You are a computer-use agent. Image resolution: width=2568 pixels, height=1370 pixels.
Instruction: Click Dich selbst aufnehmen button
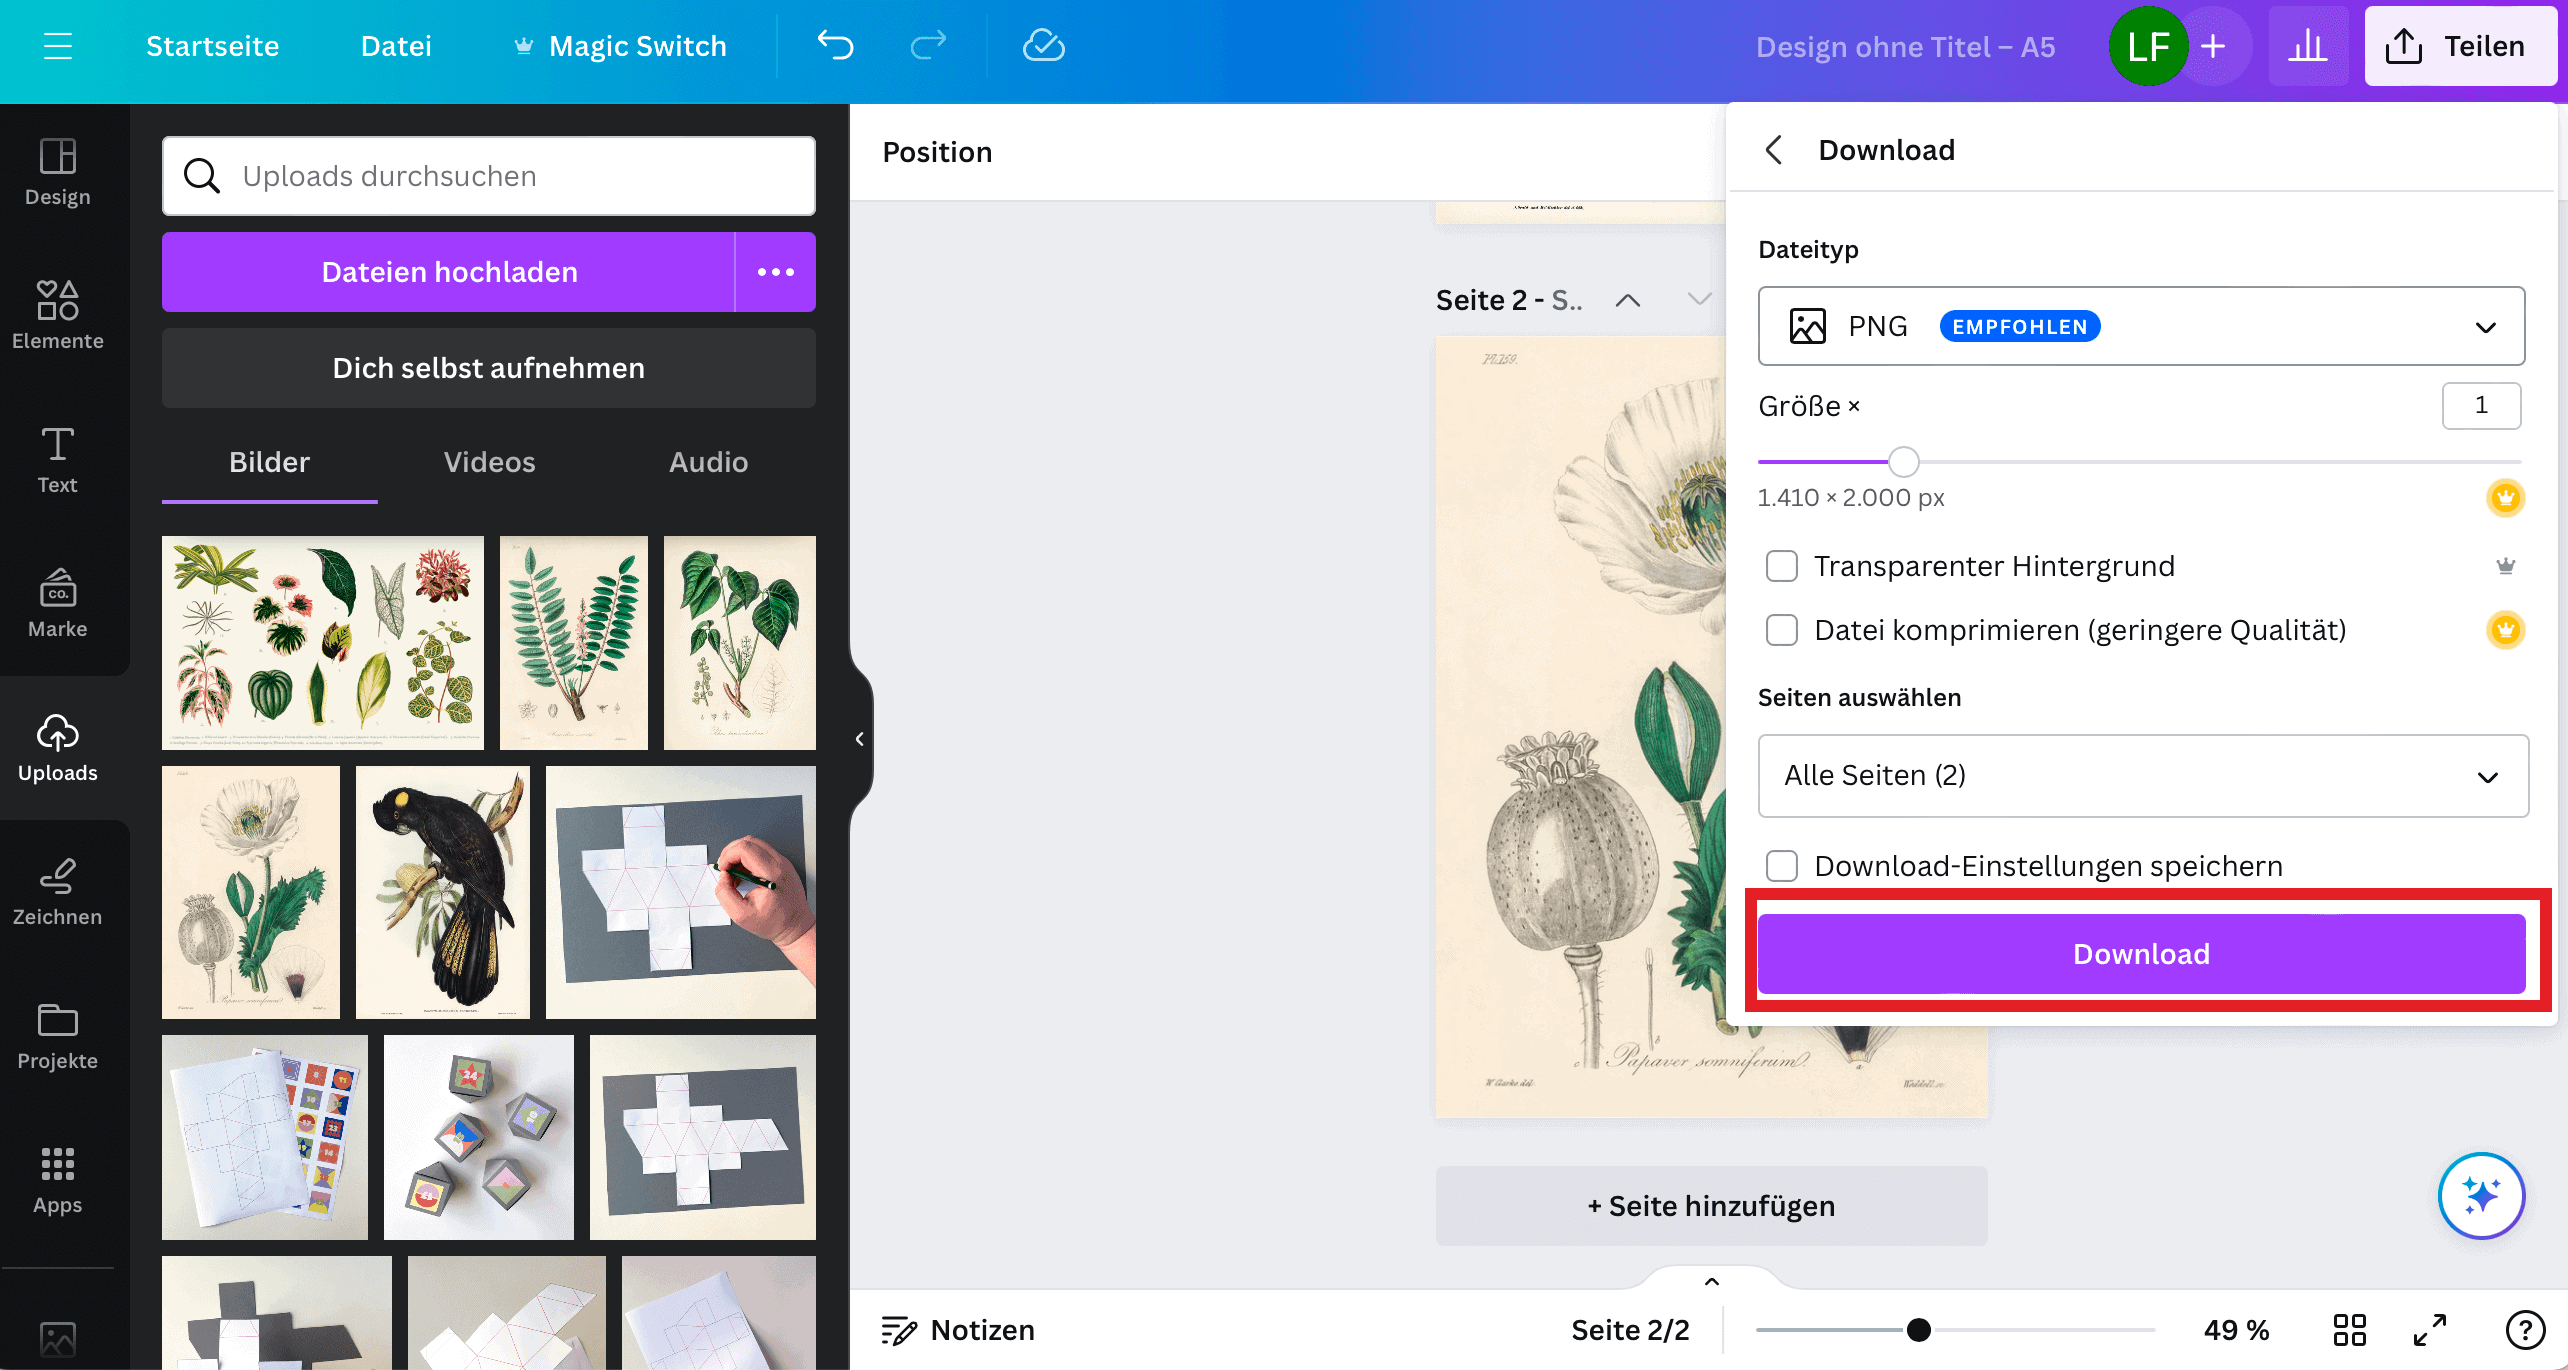(x=489, y=368)
